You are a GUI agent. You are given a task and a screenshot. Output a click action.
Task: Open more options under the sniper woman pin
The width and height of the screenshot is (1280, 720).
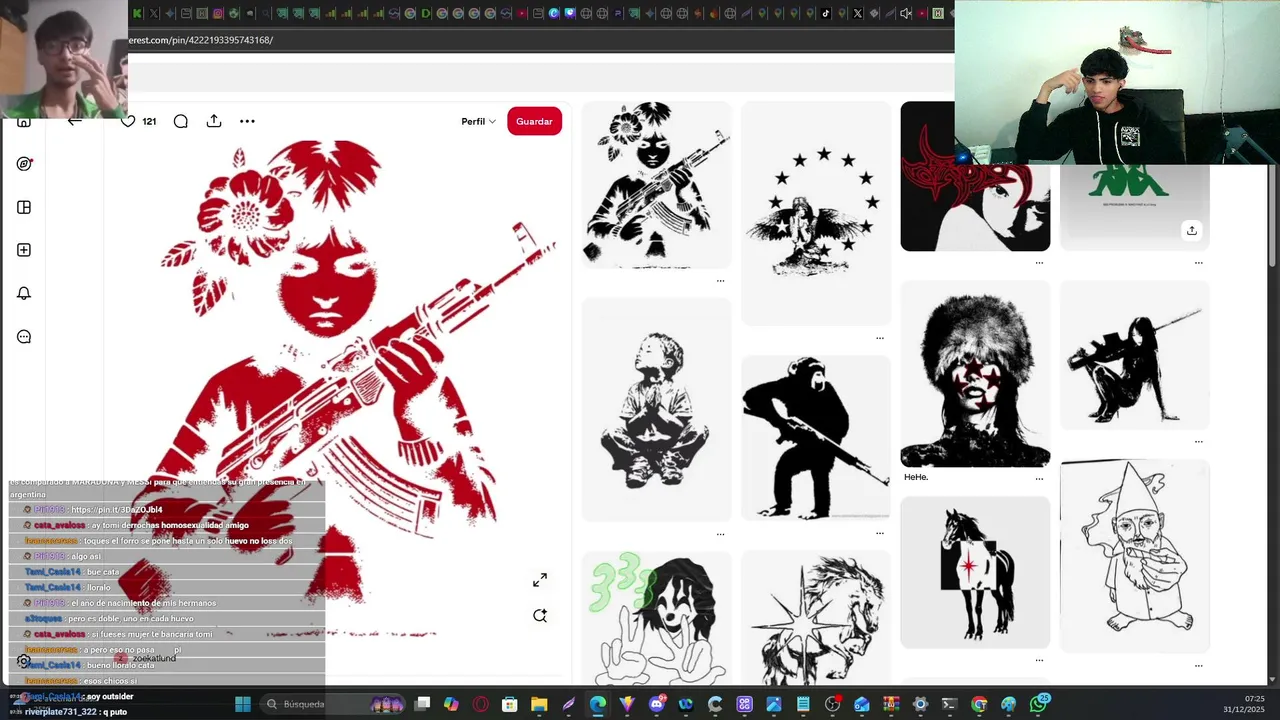[1198, 441]
